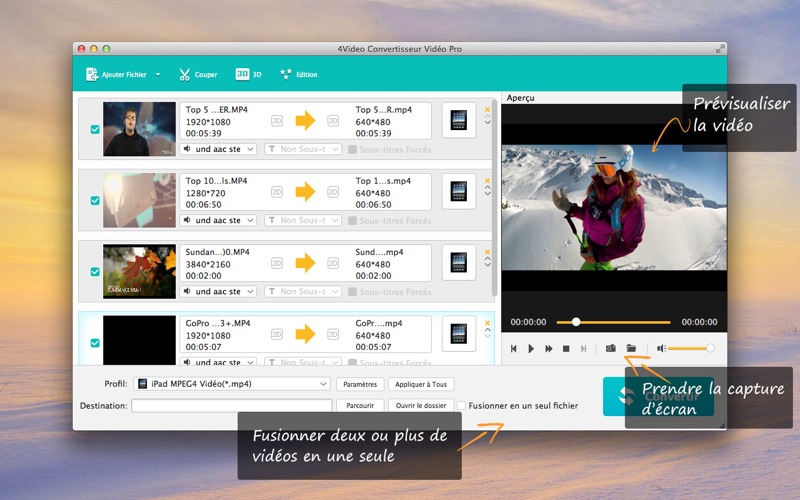This screenshot has width=800, height=500.
Task: Click the Ajouter Fichier add-file icon
Action: click(92, 74)
